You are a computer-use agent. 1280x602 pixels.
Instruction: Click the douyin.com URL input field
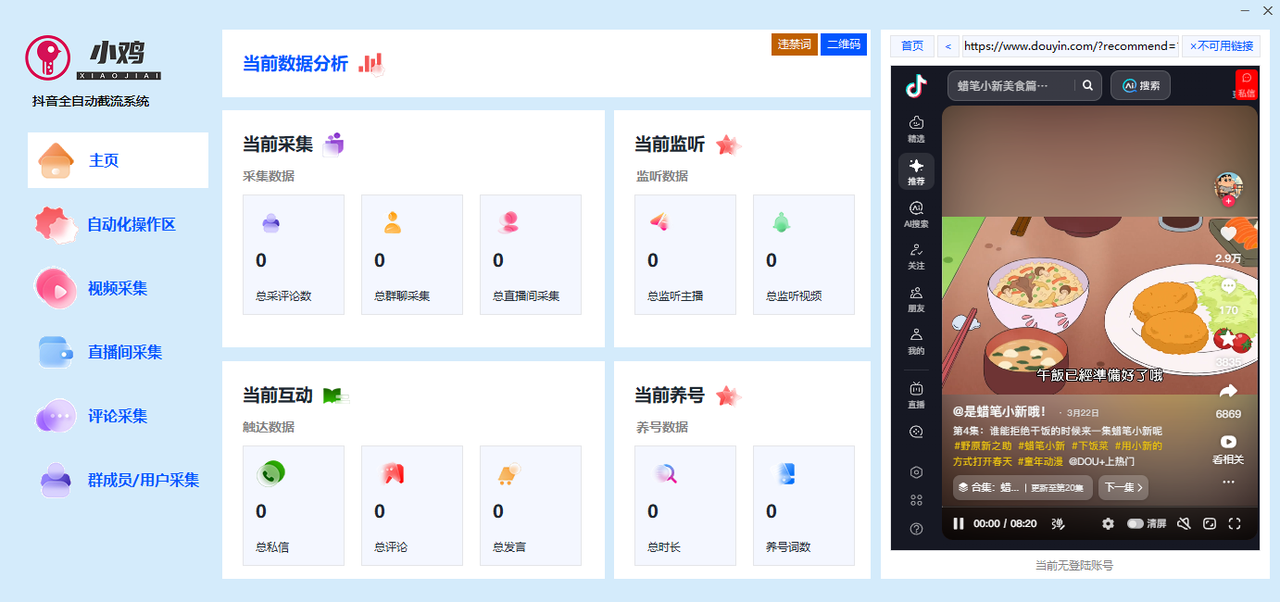tap(1068, 46)
